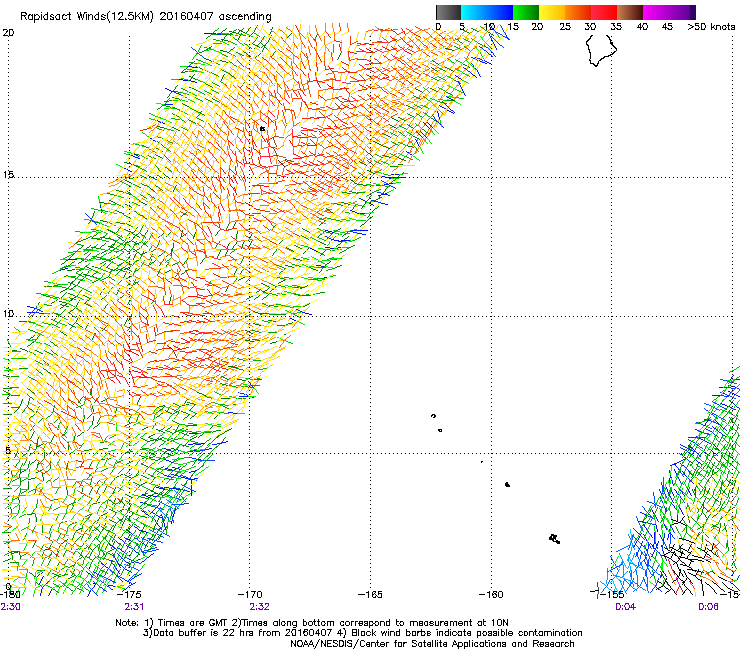Click the purple time label '0:04'

click(625, 607)
